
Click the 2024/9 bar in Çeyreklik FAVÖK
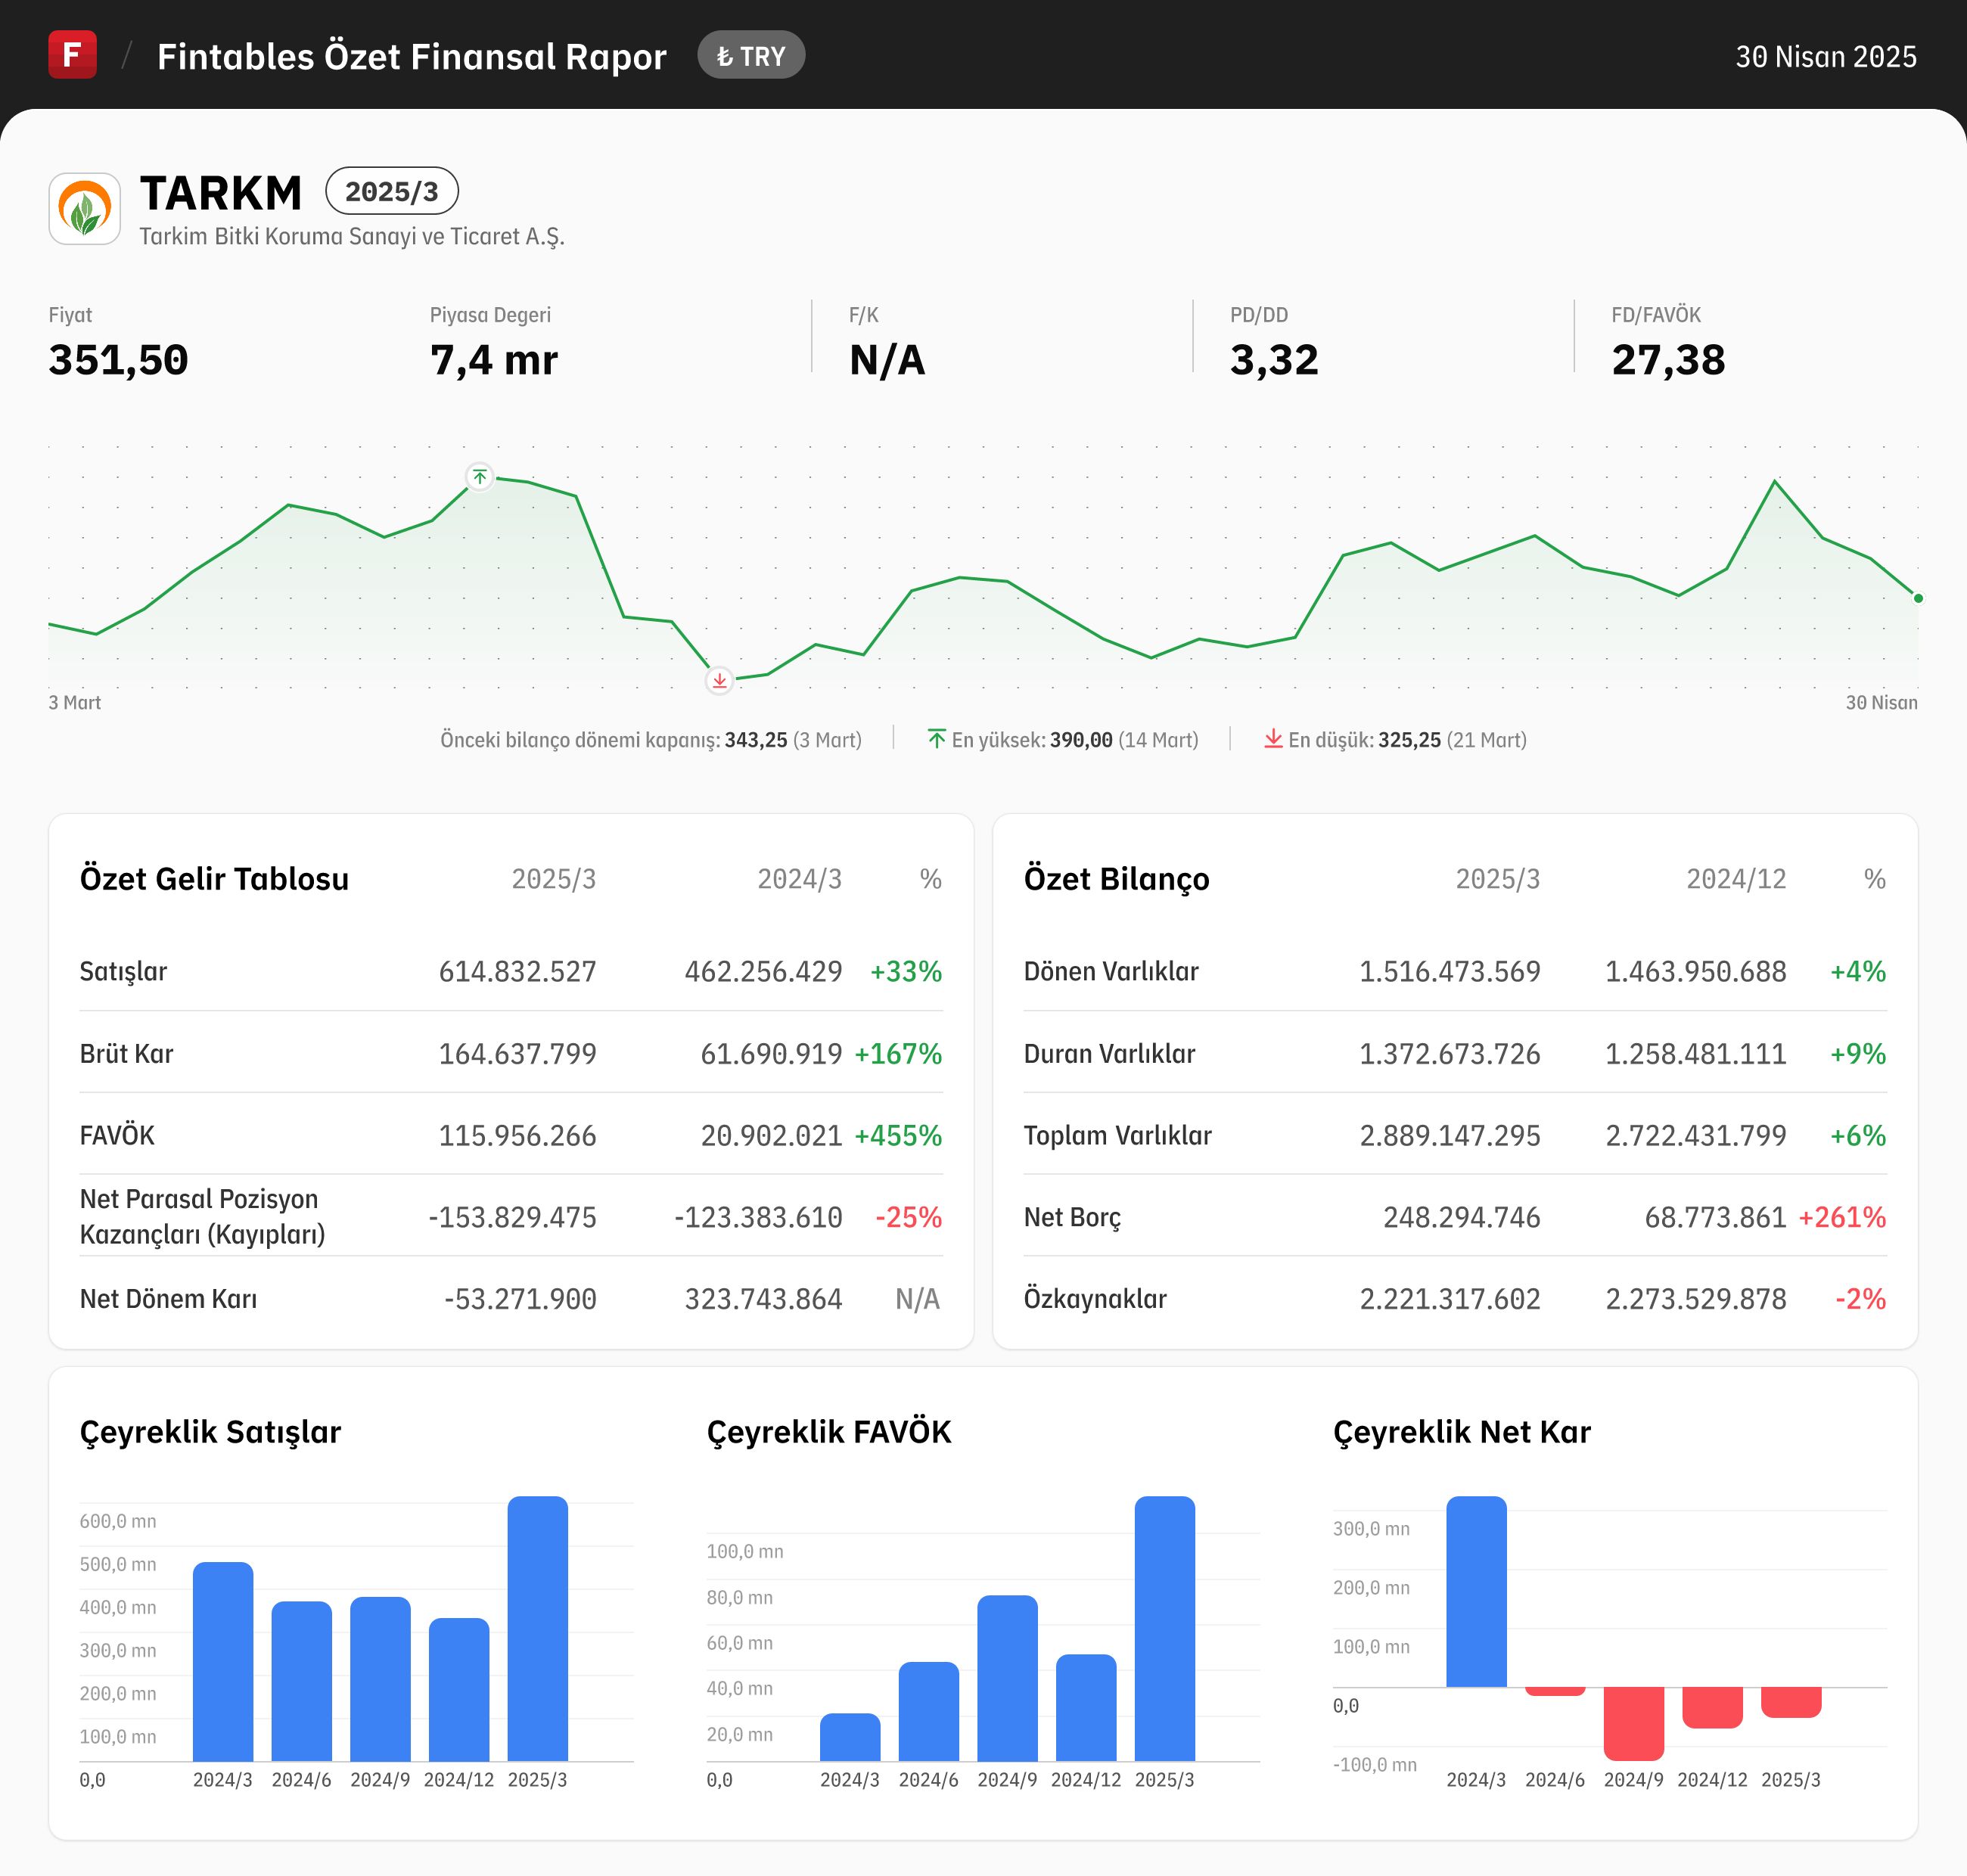(x=1007, y=1678)
